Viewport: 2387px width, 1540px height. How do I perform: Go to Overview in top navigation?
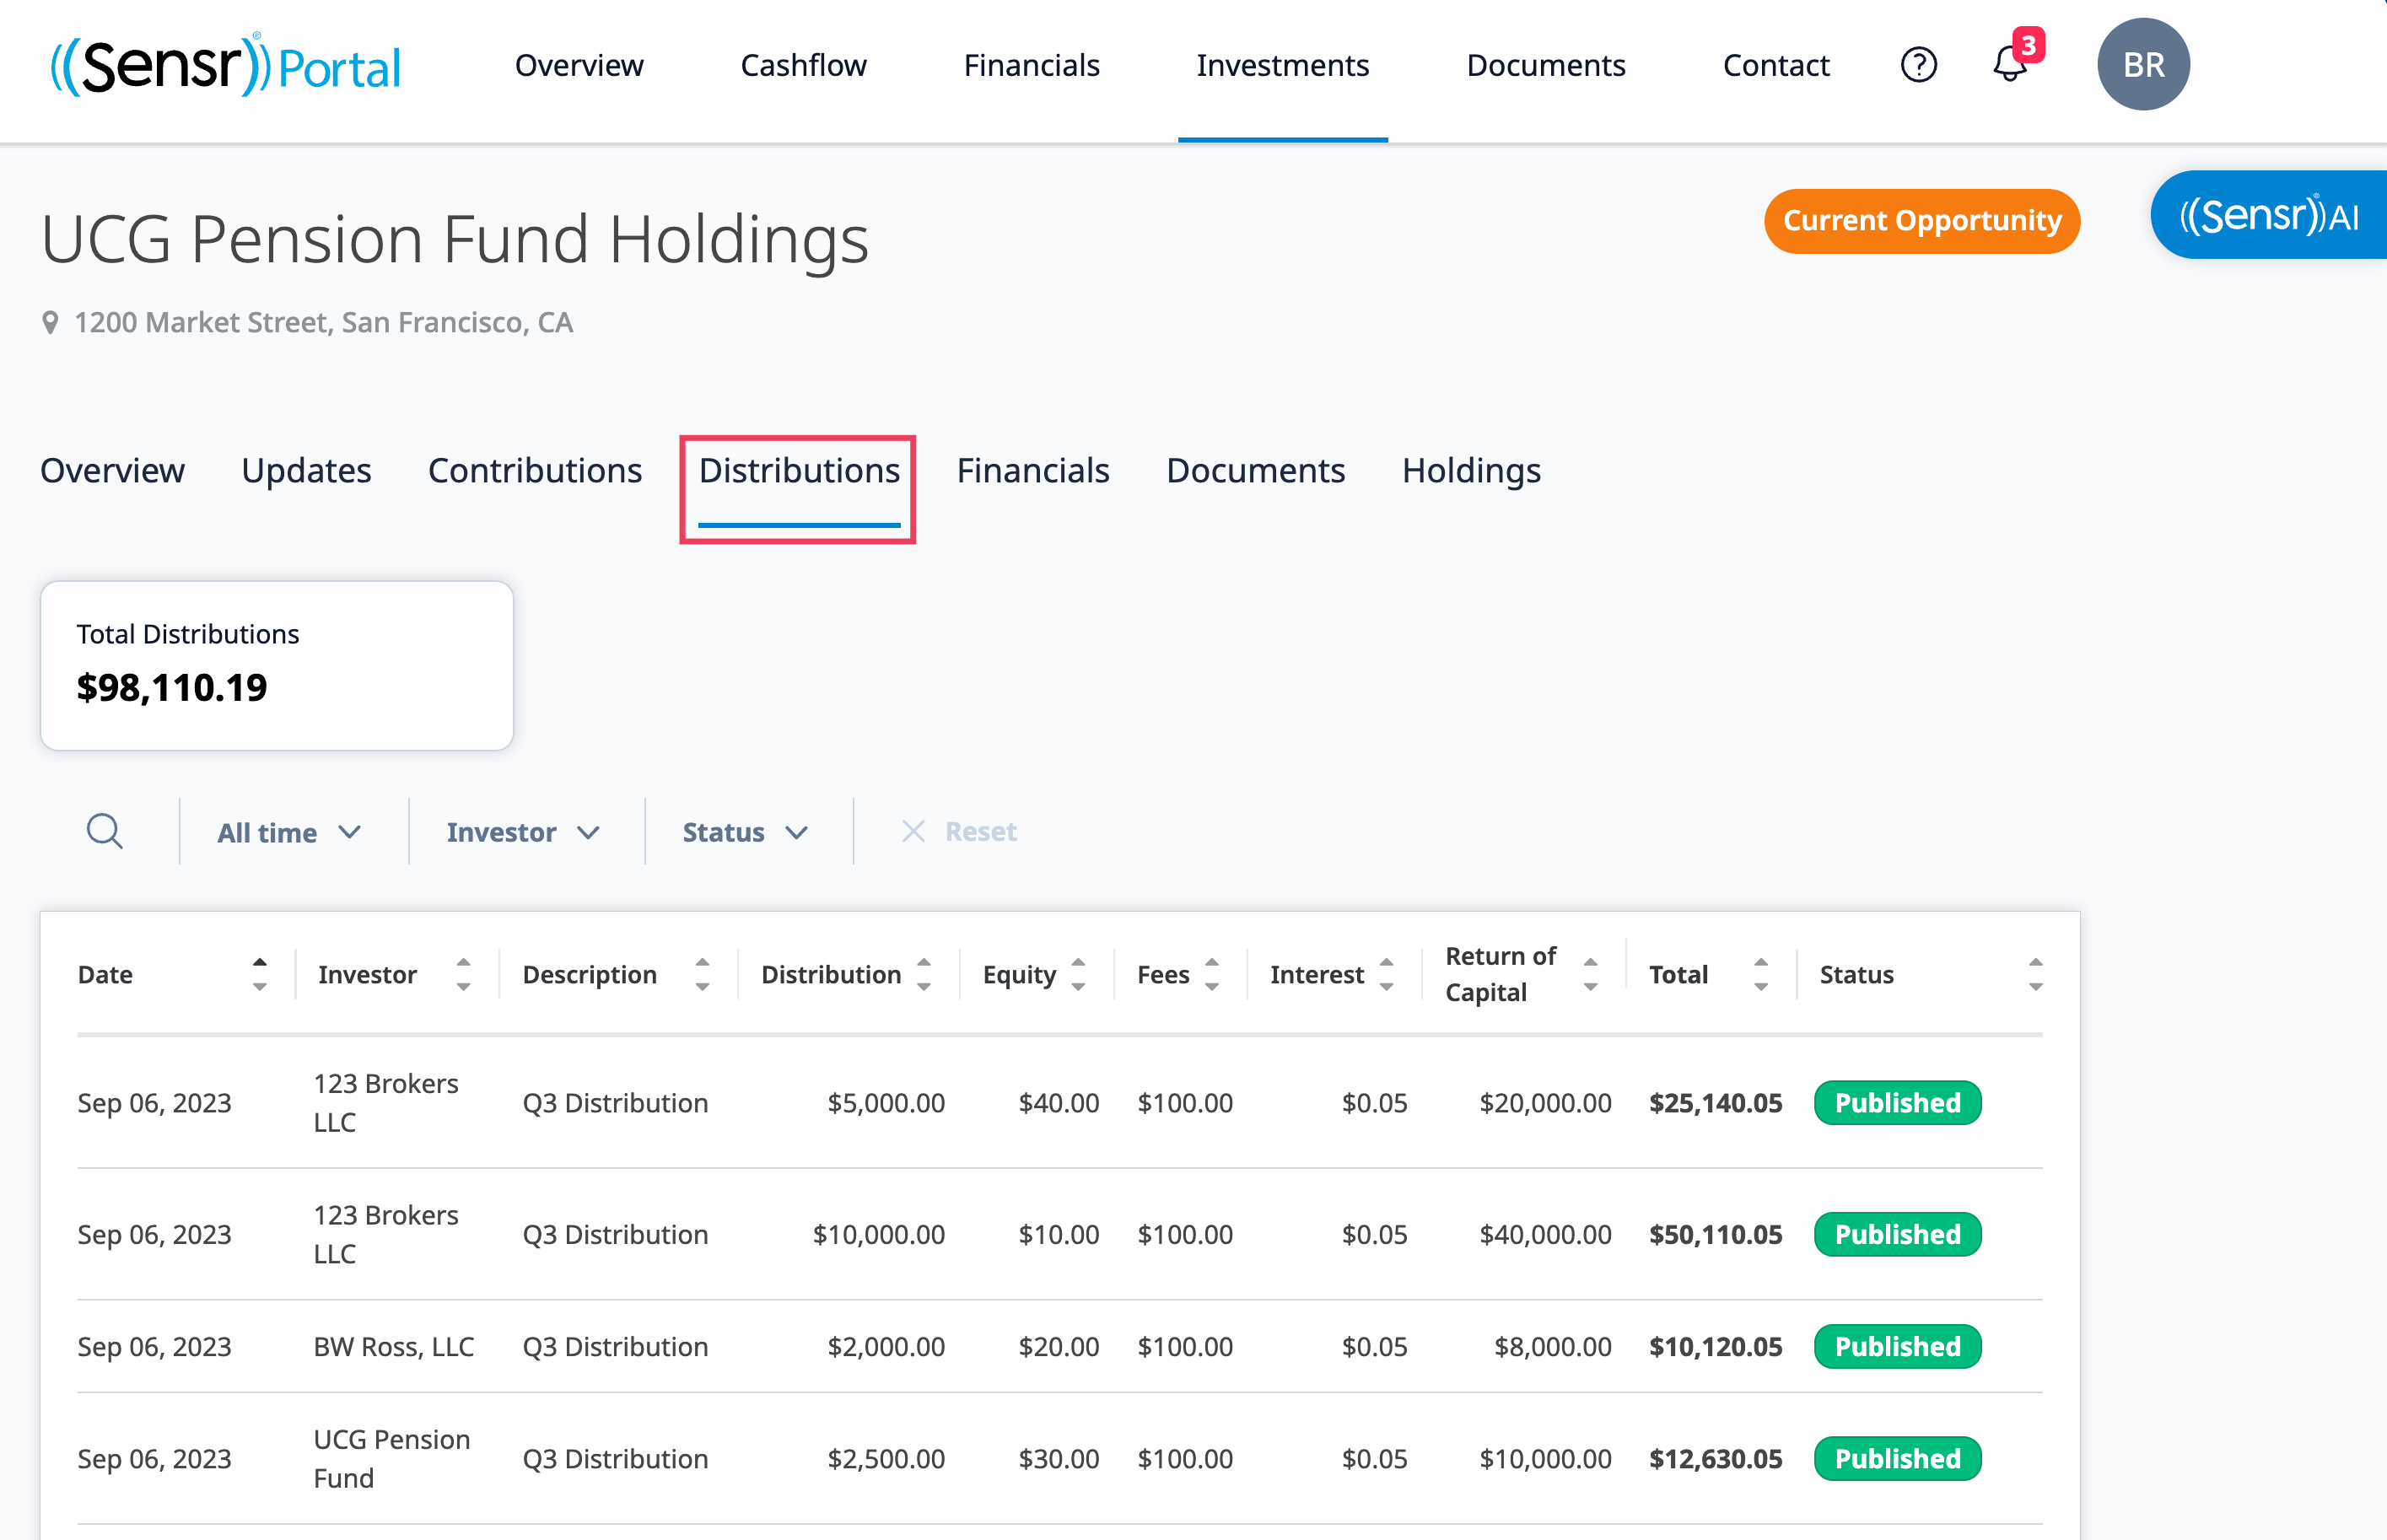(x=579, y=65)
